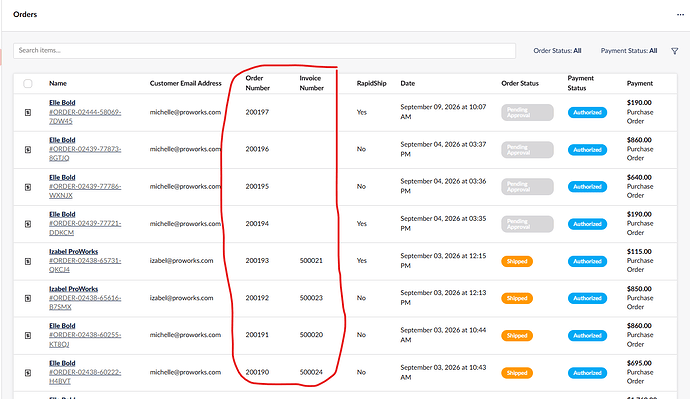Click the Payment column header
Screen dimensions: 690x399
[640, 83]
